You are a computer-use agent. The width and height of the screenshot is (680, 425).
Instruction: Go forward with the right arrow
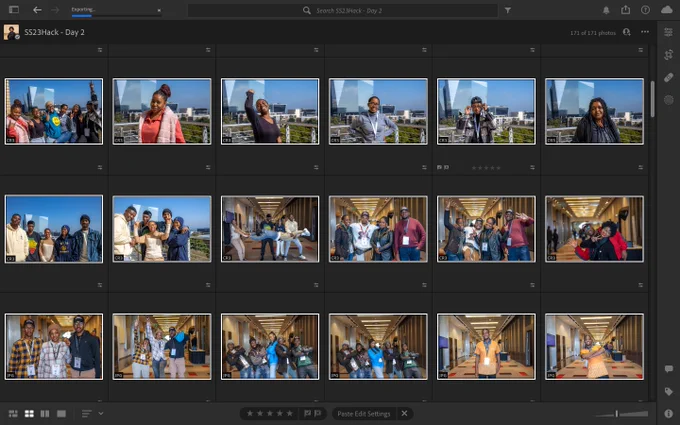click(x=55, y=10)
